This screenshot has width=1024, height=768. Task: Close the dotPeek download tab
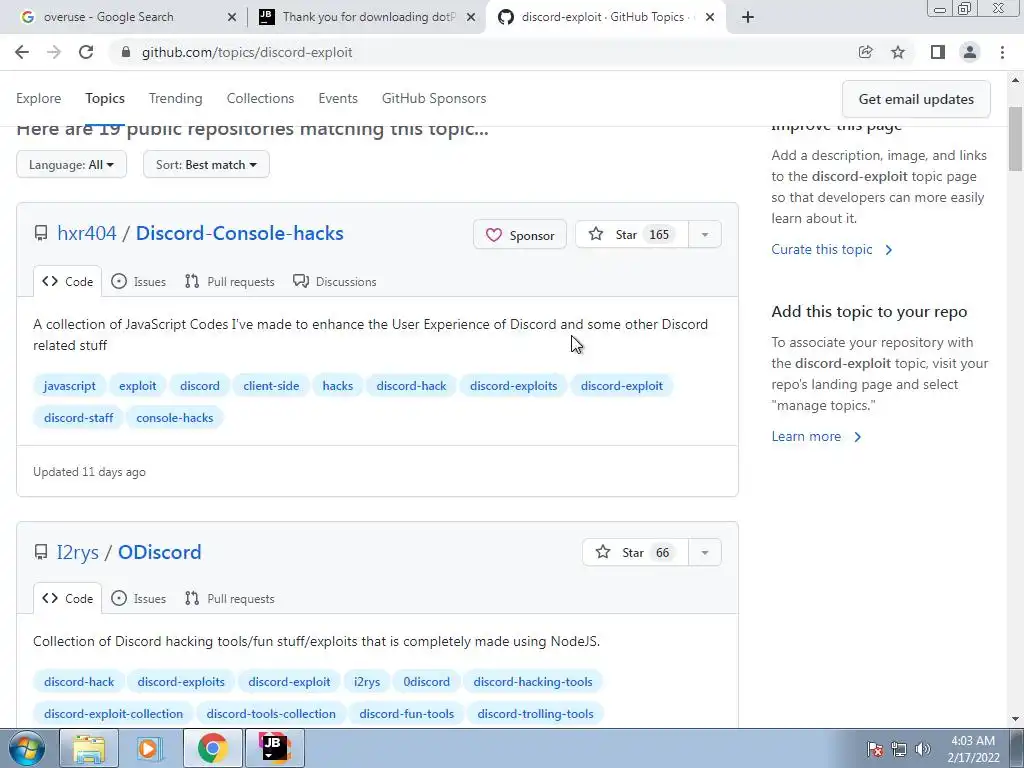pos(471,17)
